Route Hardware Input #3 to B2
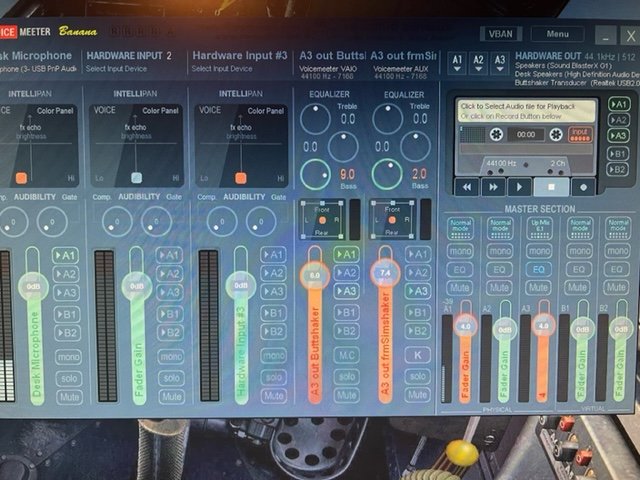Screen dimensions: 640x480 [x=273, y=332]
